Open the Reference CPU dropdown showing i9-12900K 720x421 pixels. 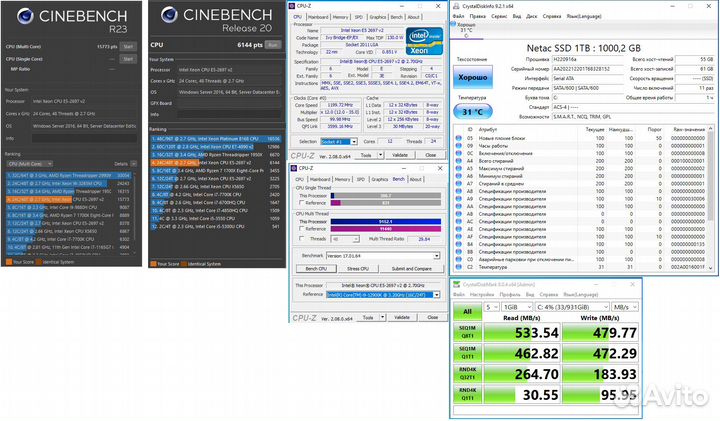pyautogui.click(x=436, y=295)
